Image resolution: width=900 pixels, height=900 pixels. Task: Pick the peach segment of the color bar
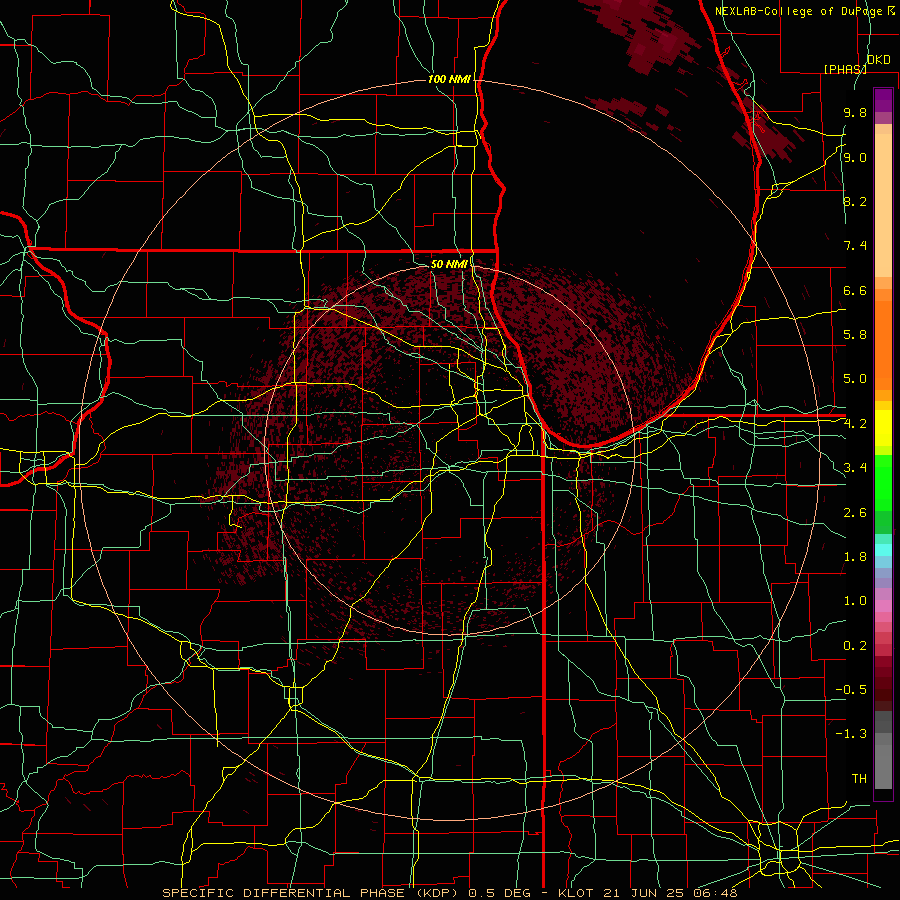pos(883,207)
